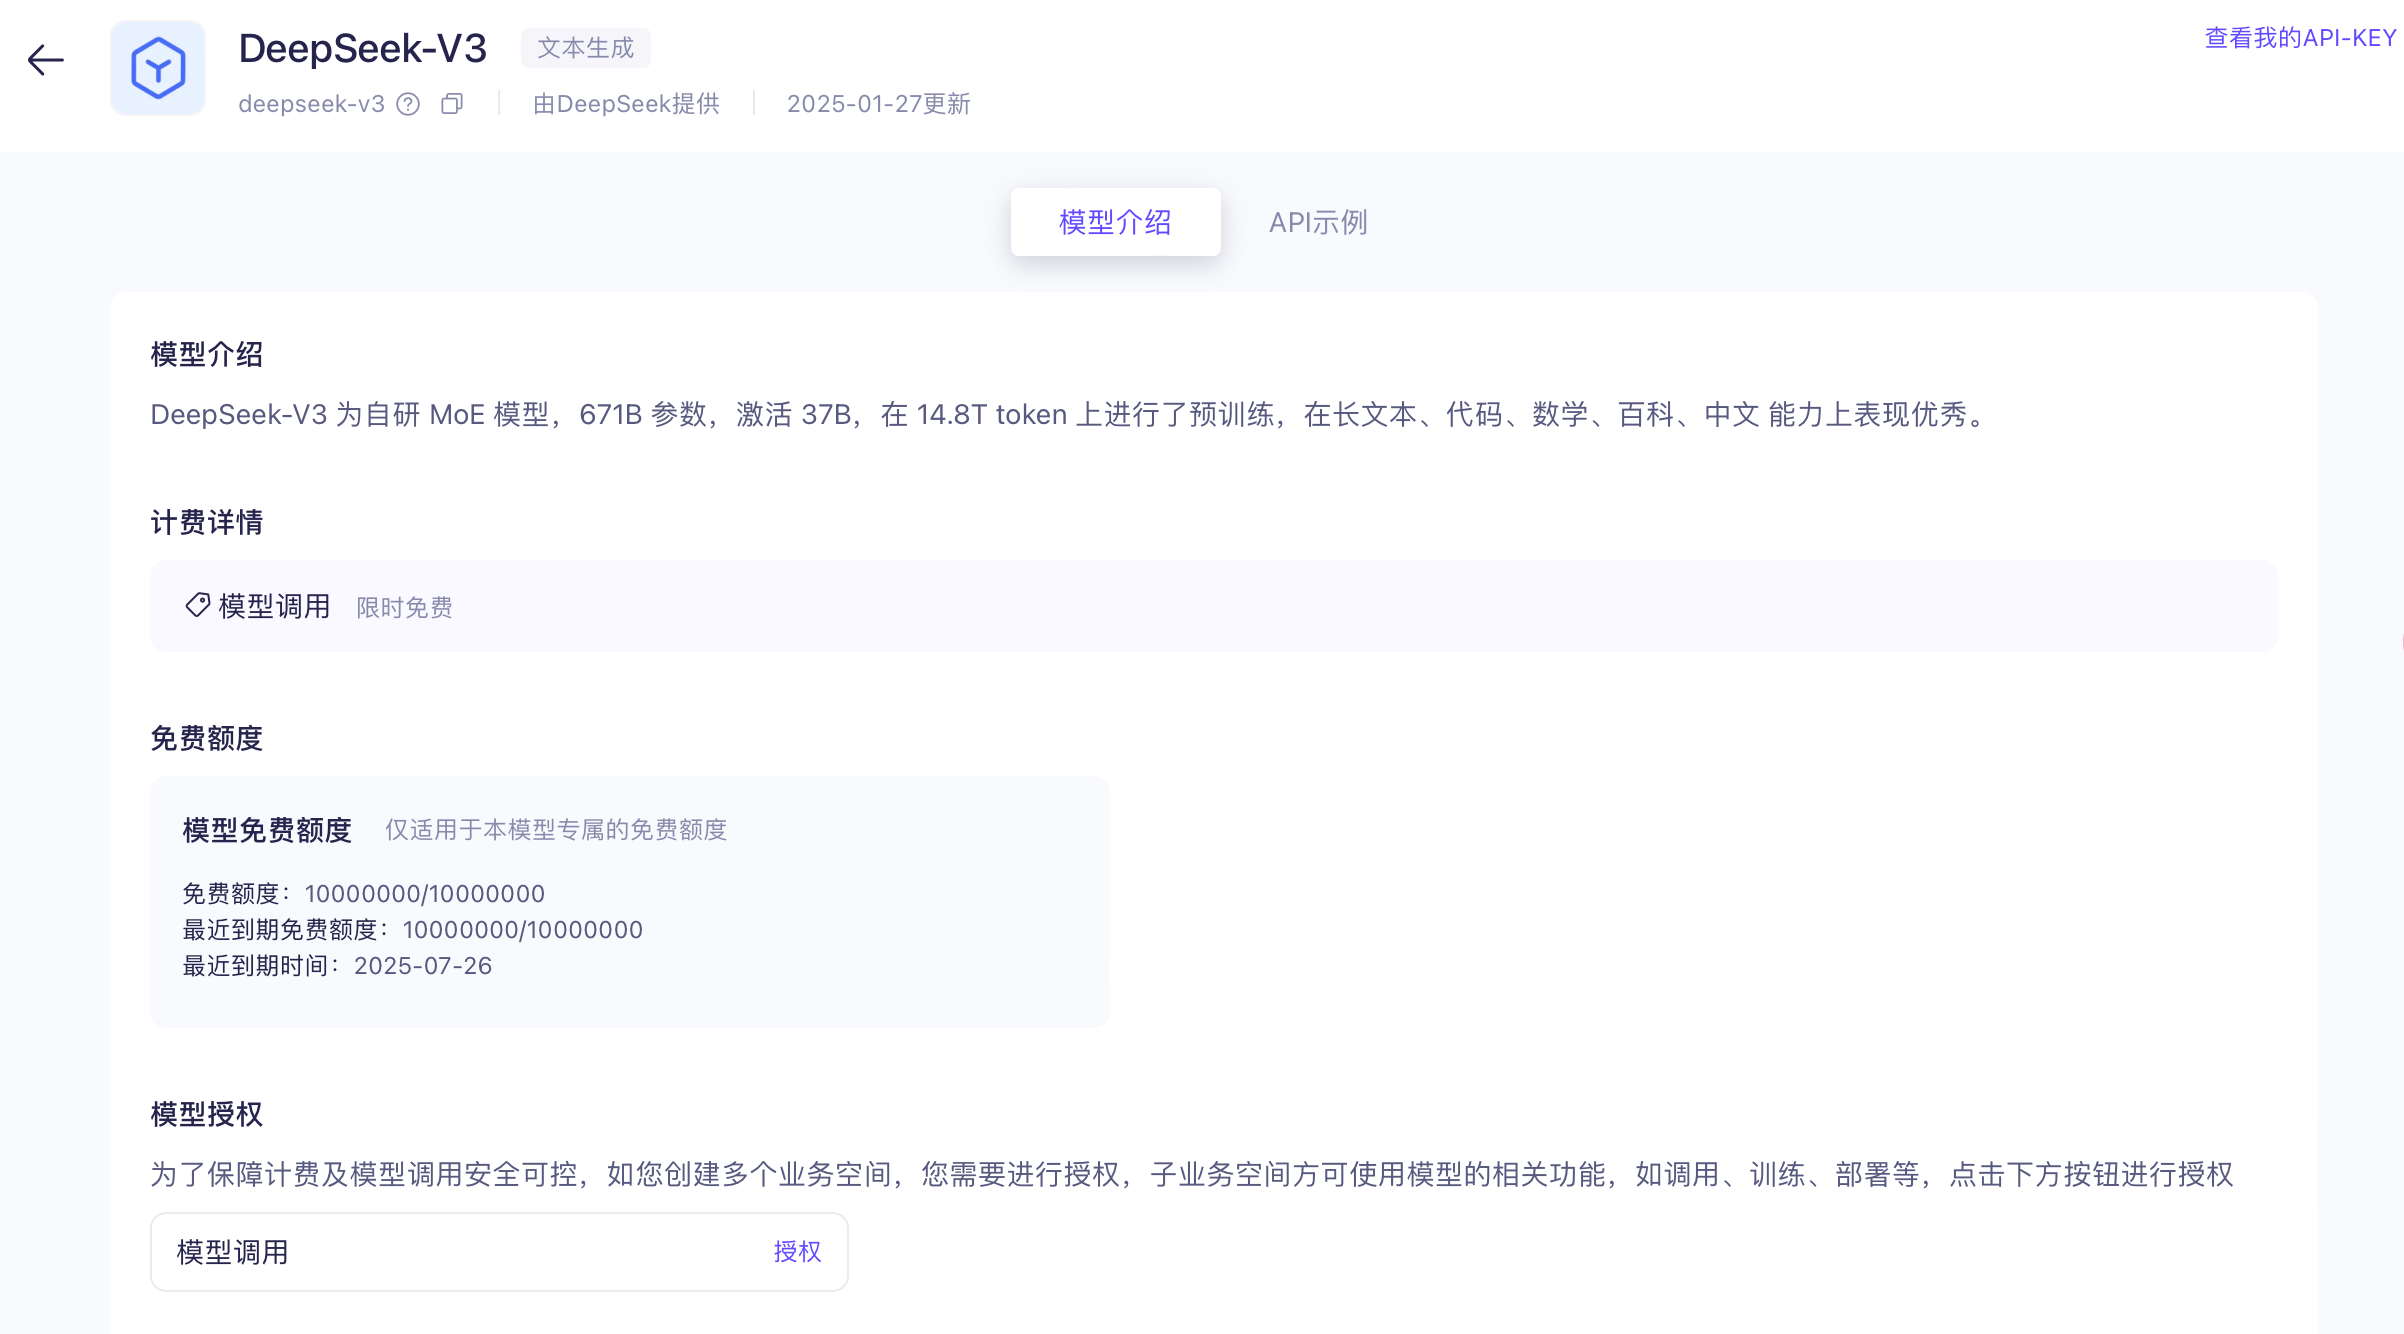The width and height of the screenshot is (2404, 1334).
Task: Click the 限时免费 label
Action: click(x=404, y=607)
